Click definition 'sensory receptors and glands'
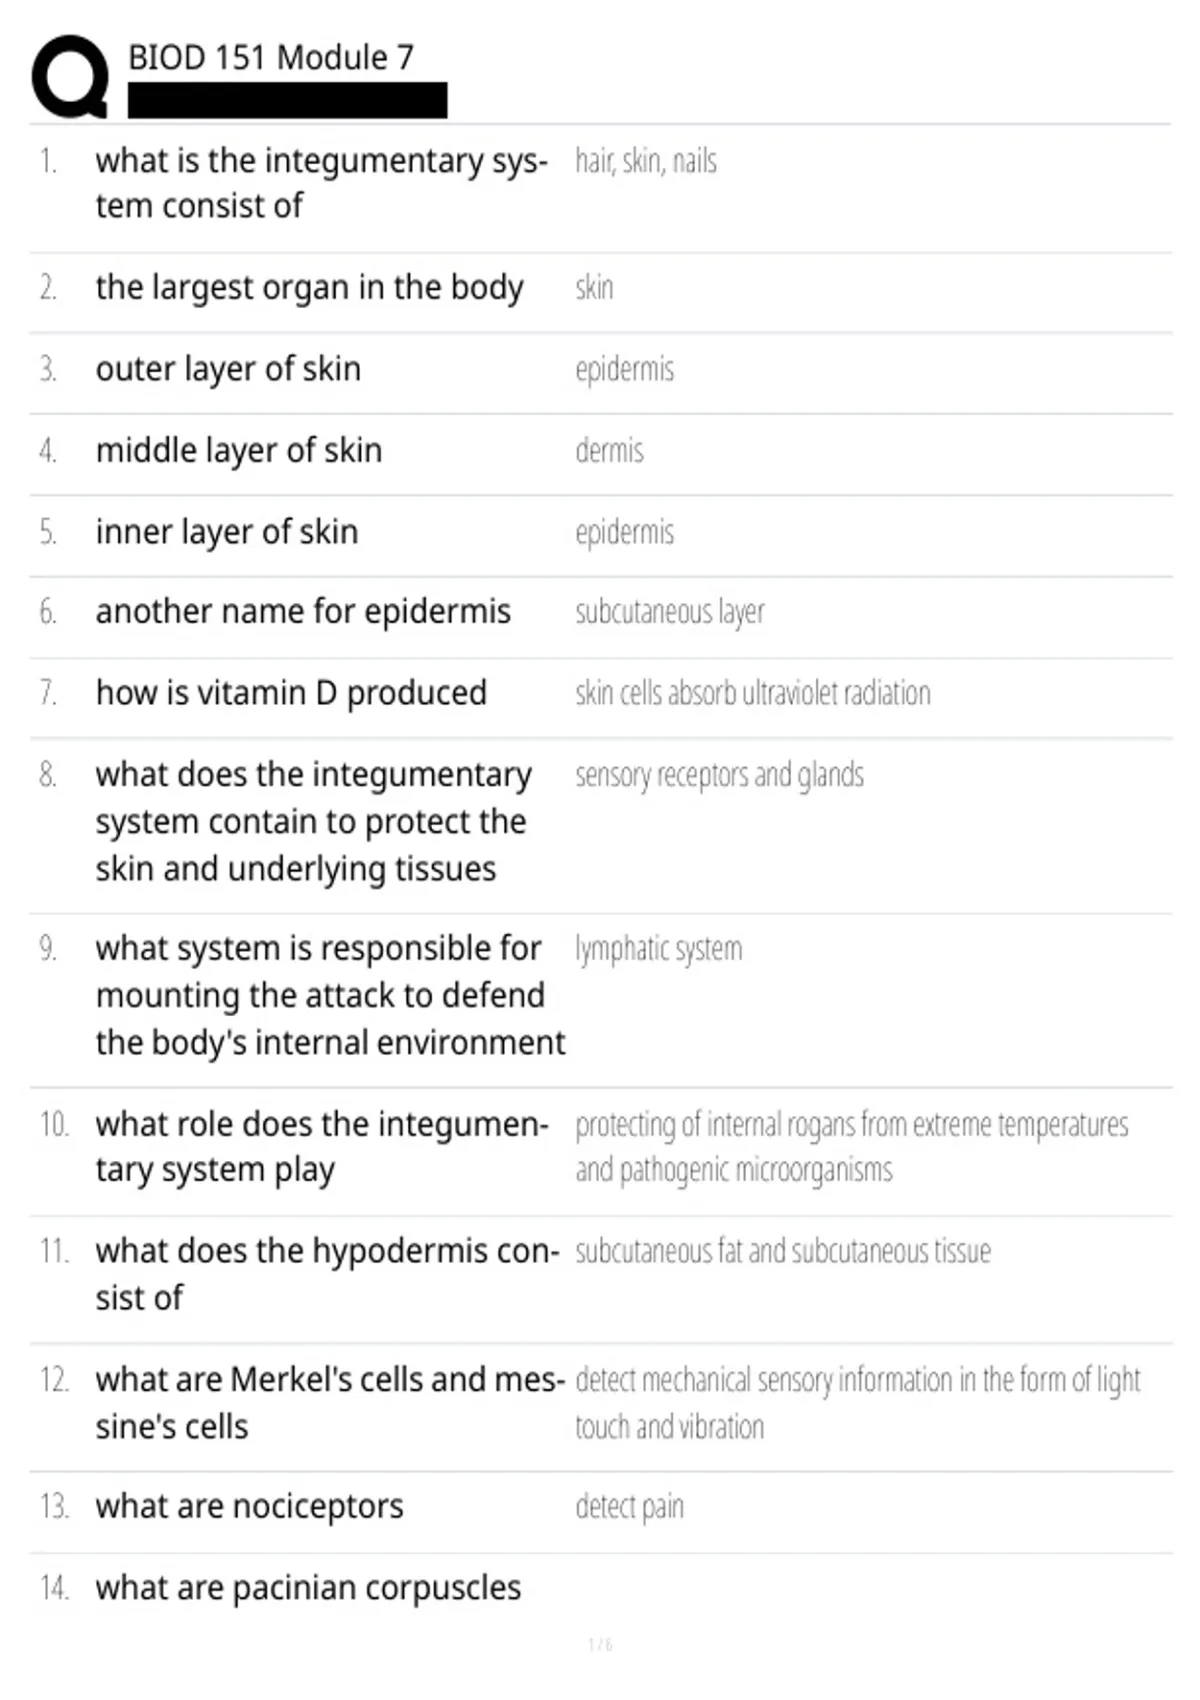The image size is (1200, 1700). (720, 775)
